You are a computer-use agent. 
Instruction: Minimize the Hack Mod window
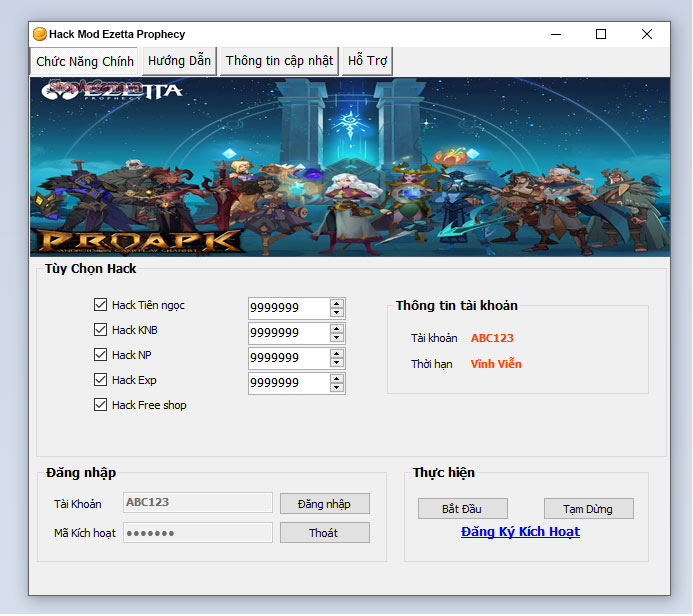coord(556,34)
